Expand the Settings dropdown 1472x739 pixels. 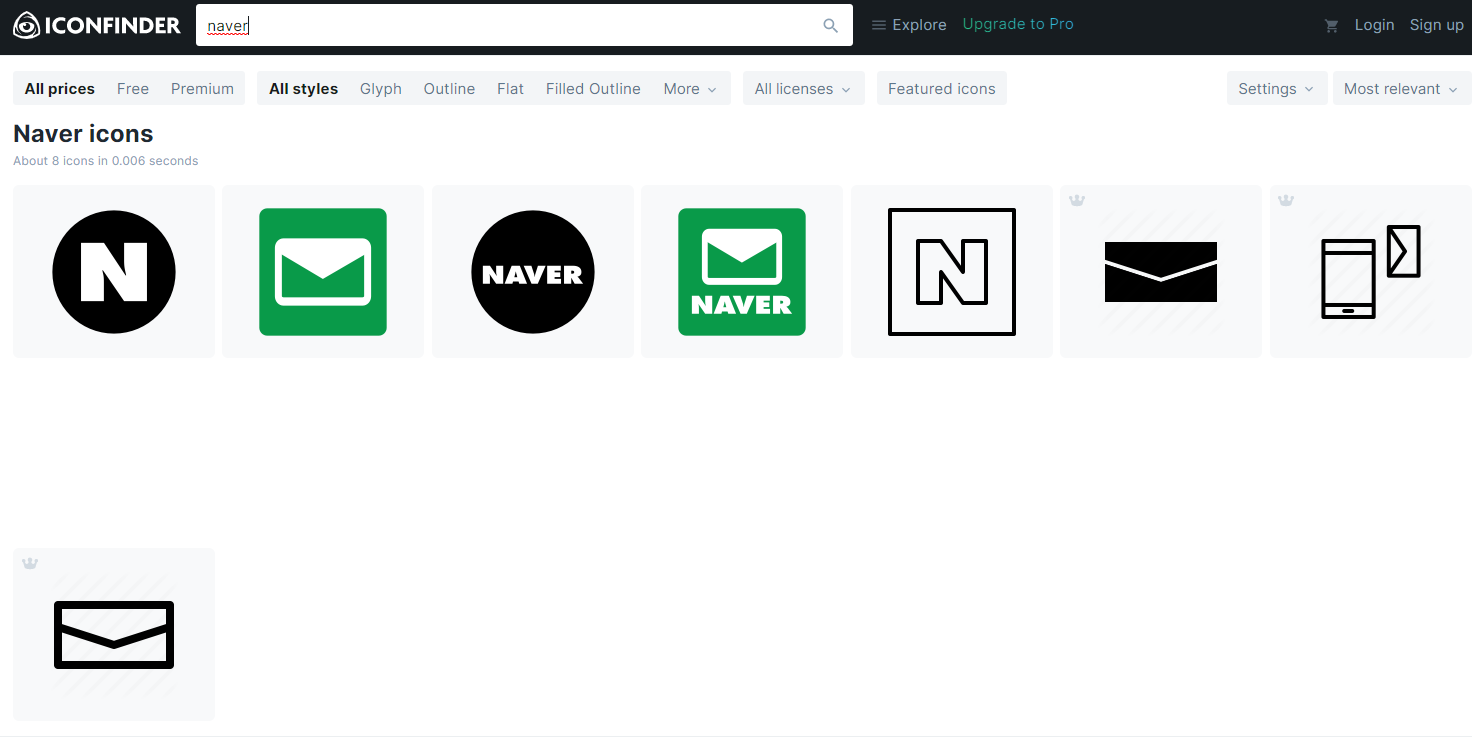coord(1276,89)
